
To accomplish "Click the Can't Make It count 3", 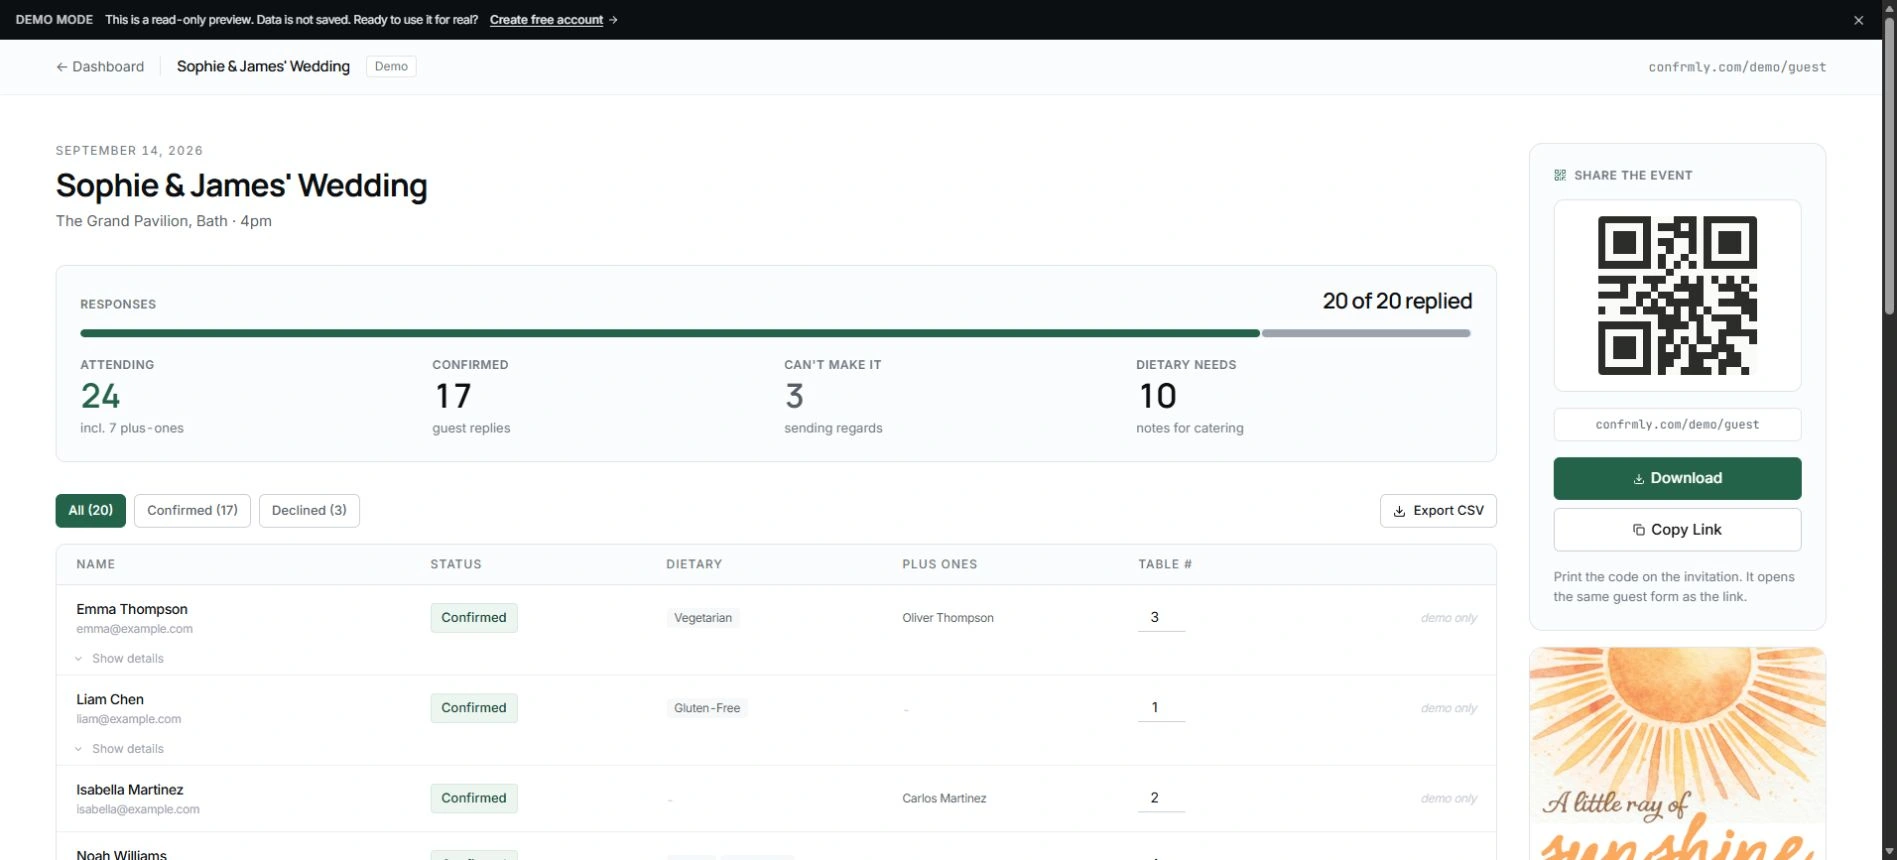I will [794, 396].
